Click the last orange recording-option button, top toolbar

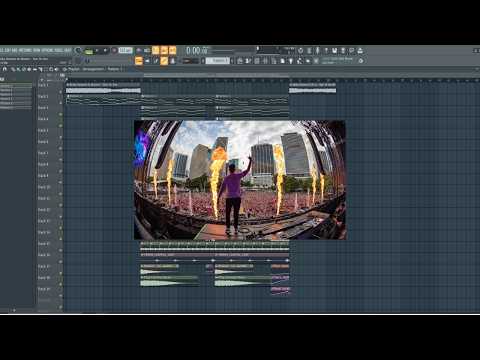pos(172,50)
